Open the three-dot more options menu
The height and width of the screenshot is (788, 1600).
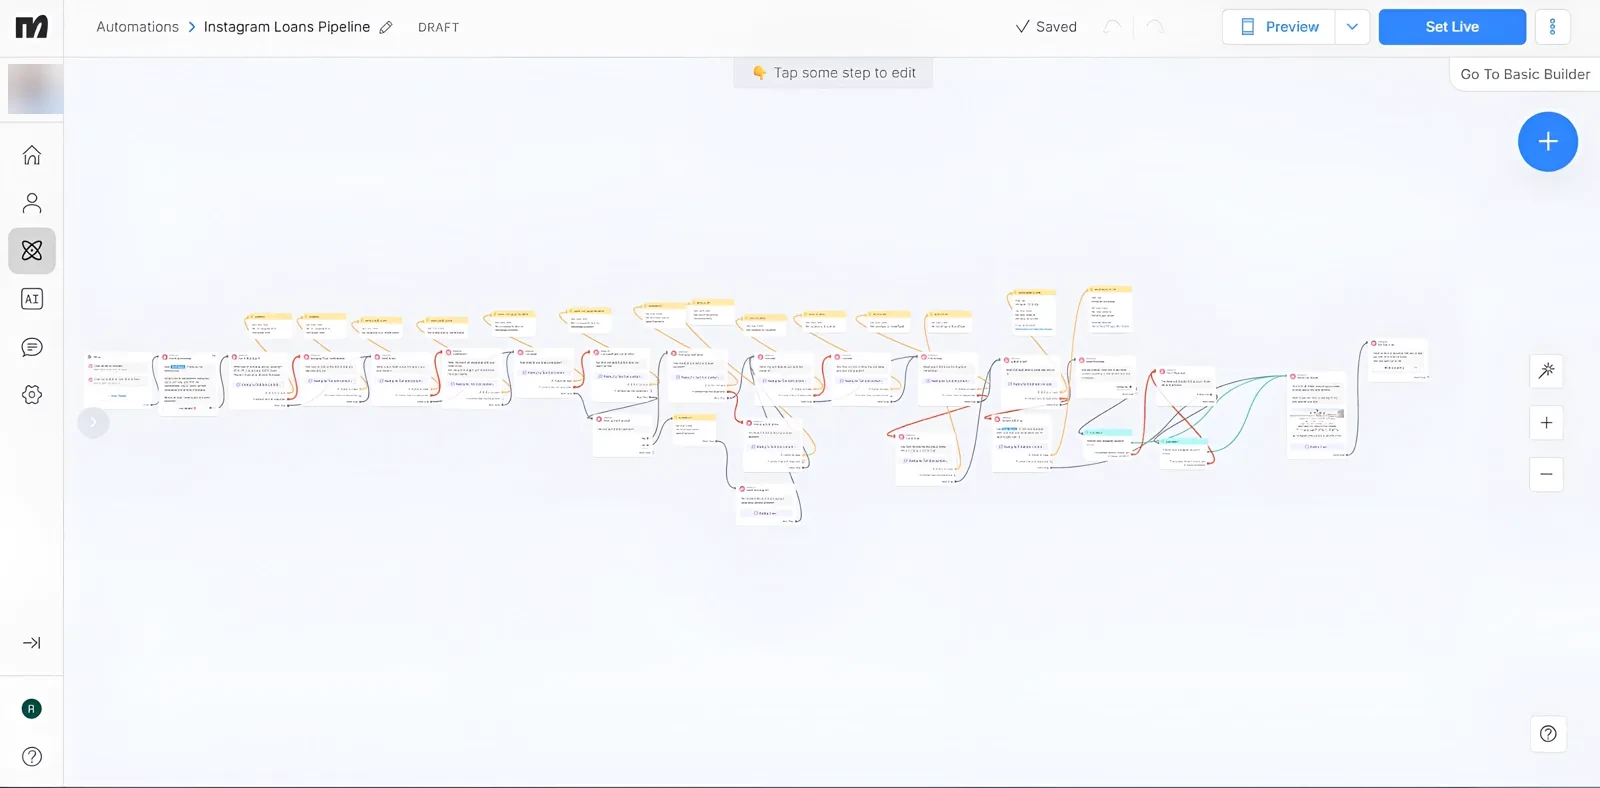(1552, 27)
